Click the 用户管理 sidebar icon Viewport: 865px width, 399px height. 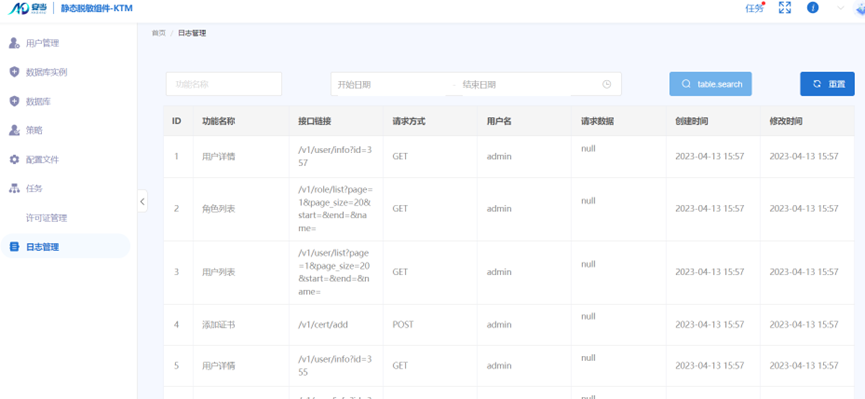click(x=14, y=43)
